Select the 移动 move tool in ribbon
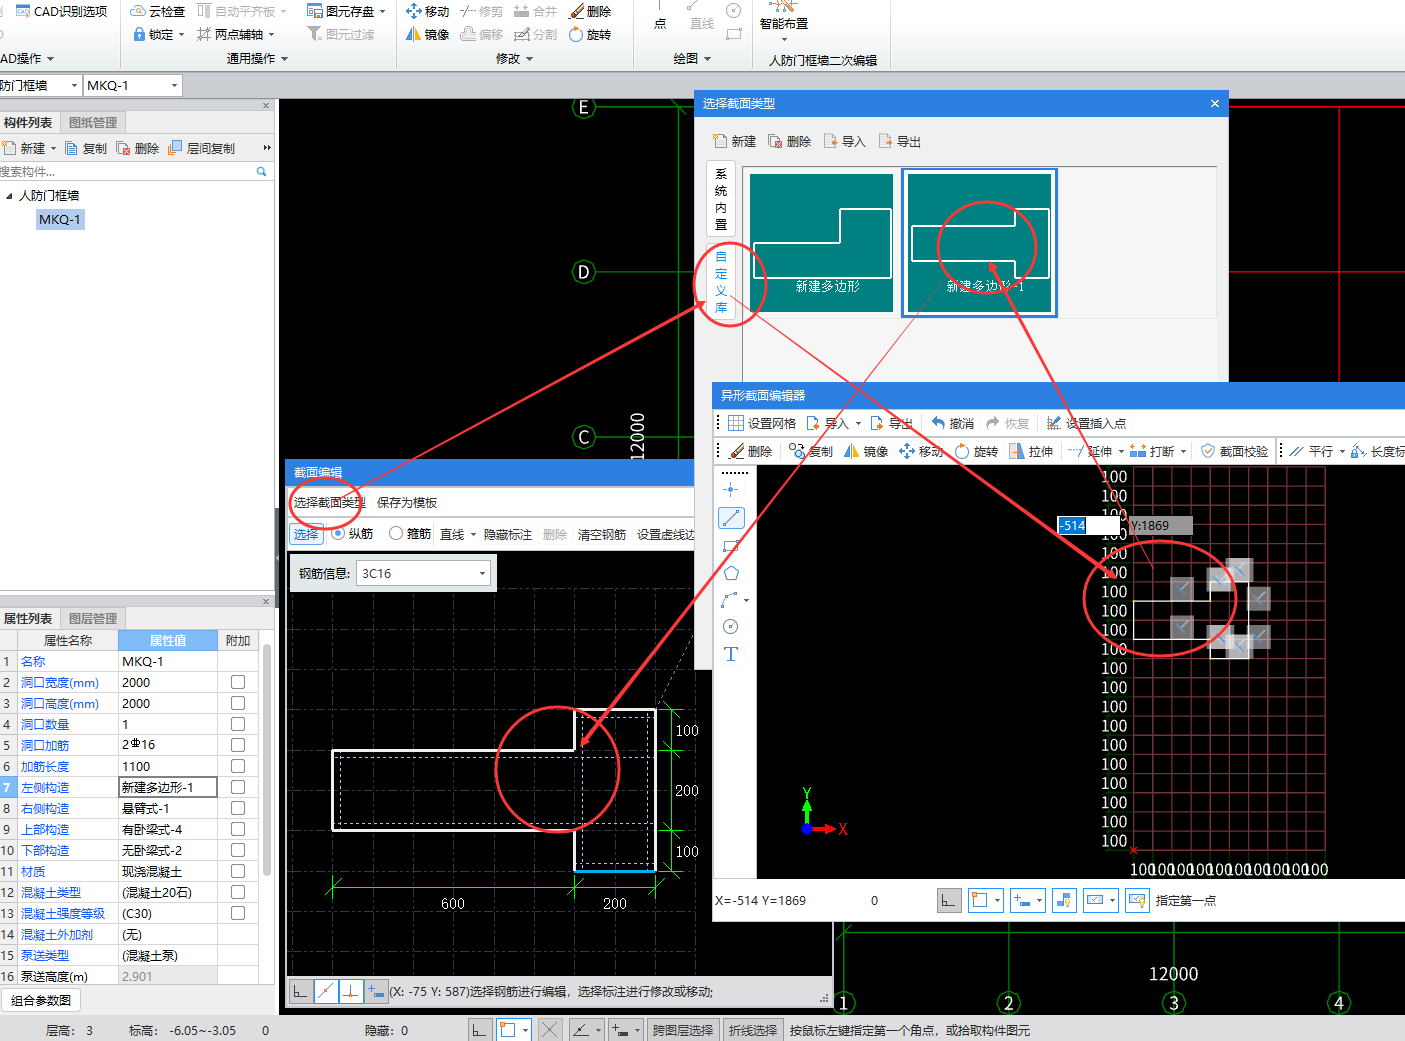Image resolution: width=1405 pixels, height=1041 pixels. tap(427, 11)
